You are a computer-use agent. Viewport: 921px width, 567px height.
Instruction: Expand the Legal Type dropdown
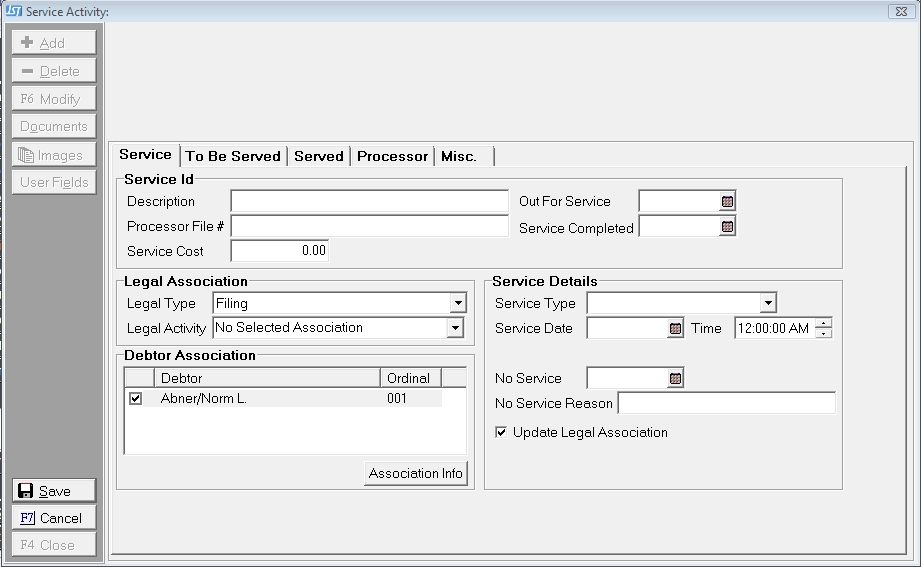[x=457, y=303]
